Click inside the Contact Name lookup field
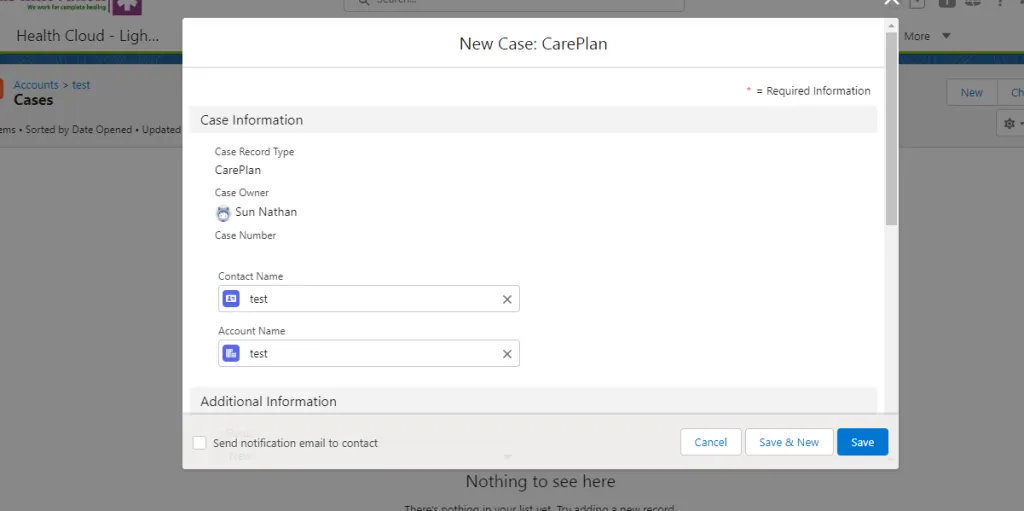The width and height of the screenshot is (1024, 511). coord(369,299)
